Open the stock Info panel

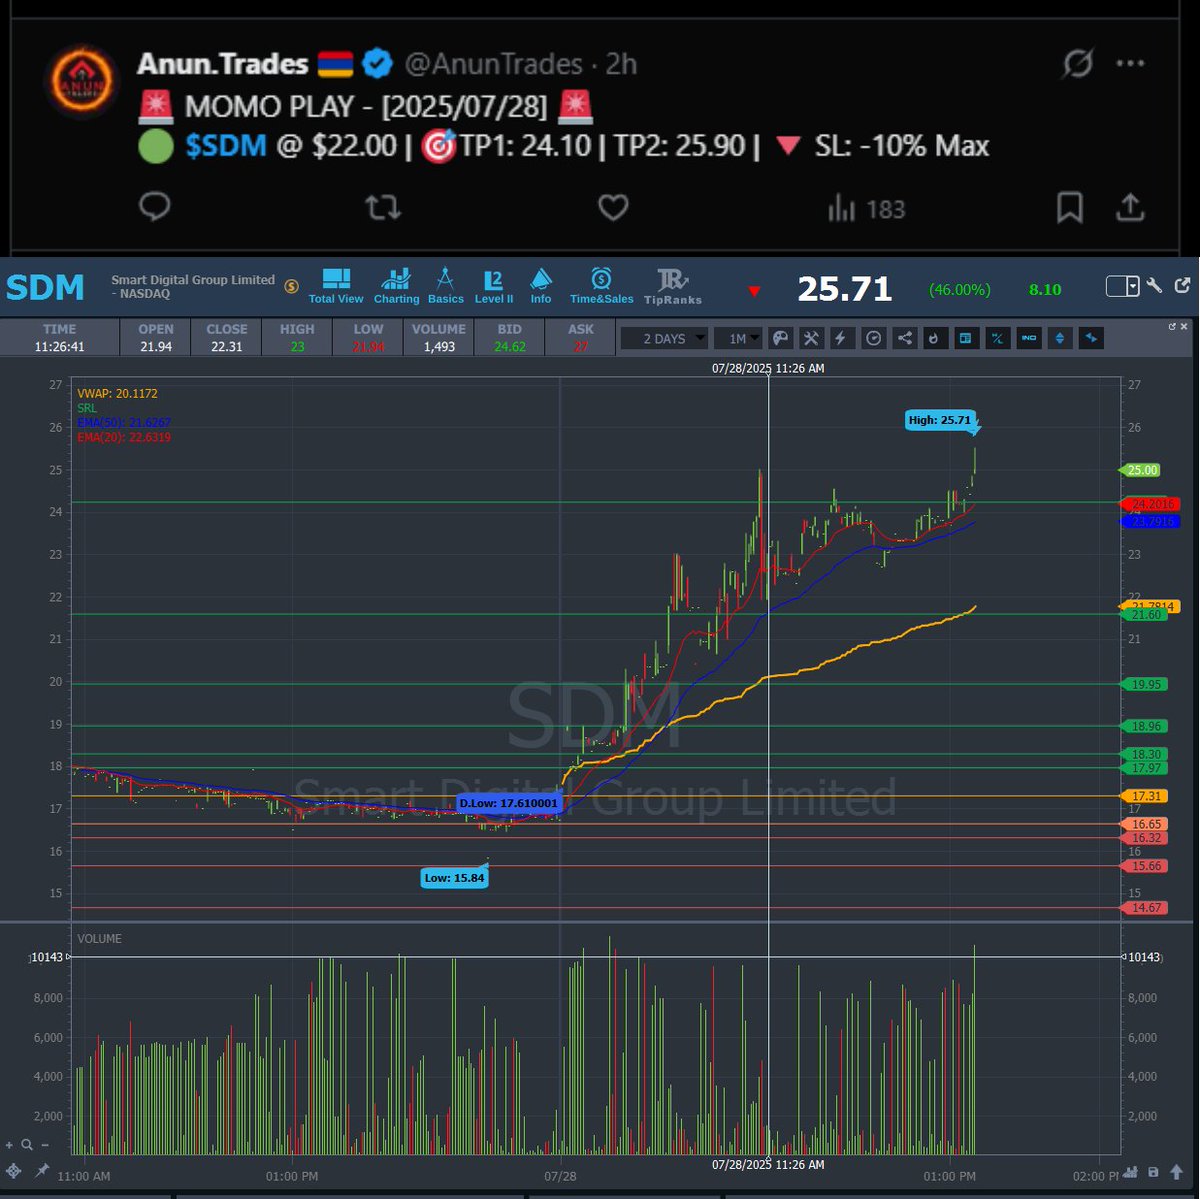click(x=541, y=286)
